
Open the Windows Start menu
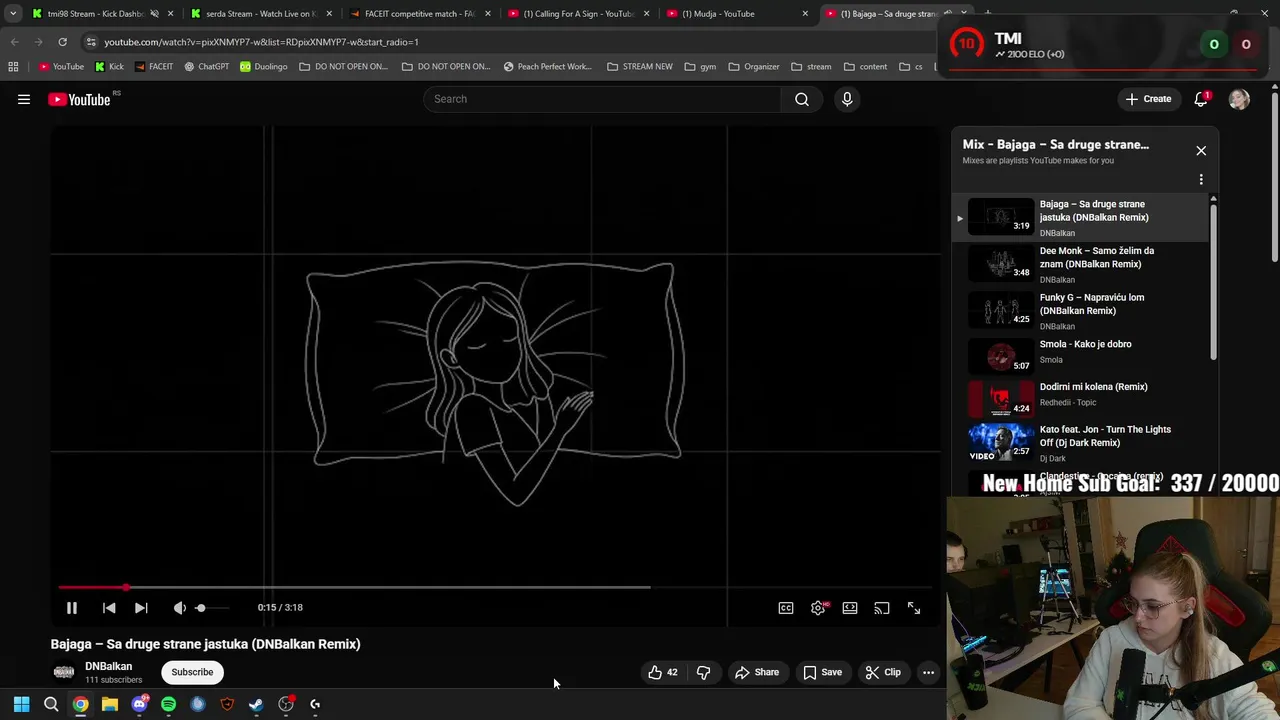21,704
